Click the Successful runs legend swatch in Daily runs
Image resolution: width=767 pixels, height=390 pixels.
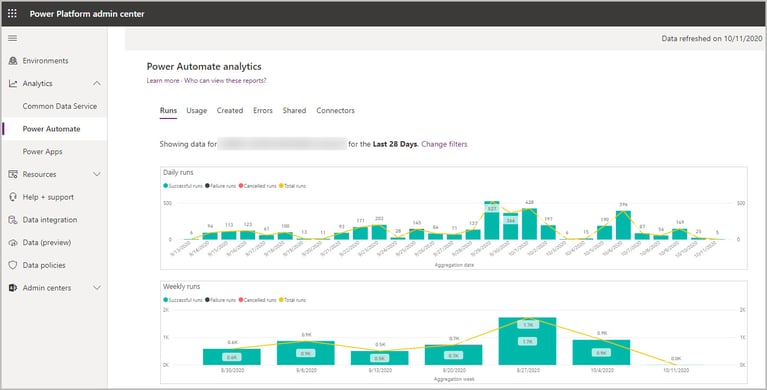tap(165, 186)
